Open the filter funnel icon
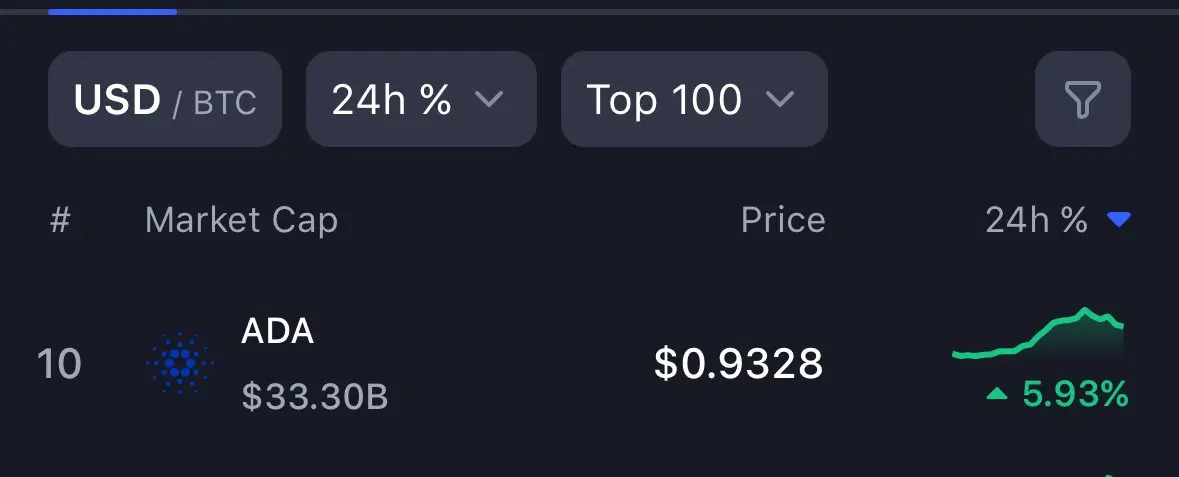Screen dimensions: 1179x477 point(1083,99)
